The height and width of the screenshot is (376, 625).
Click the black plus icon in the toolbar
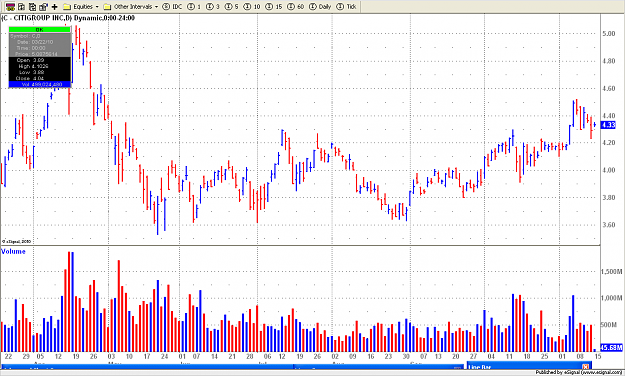pos(55,6)
